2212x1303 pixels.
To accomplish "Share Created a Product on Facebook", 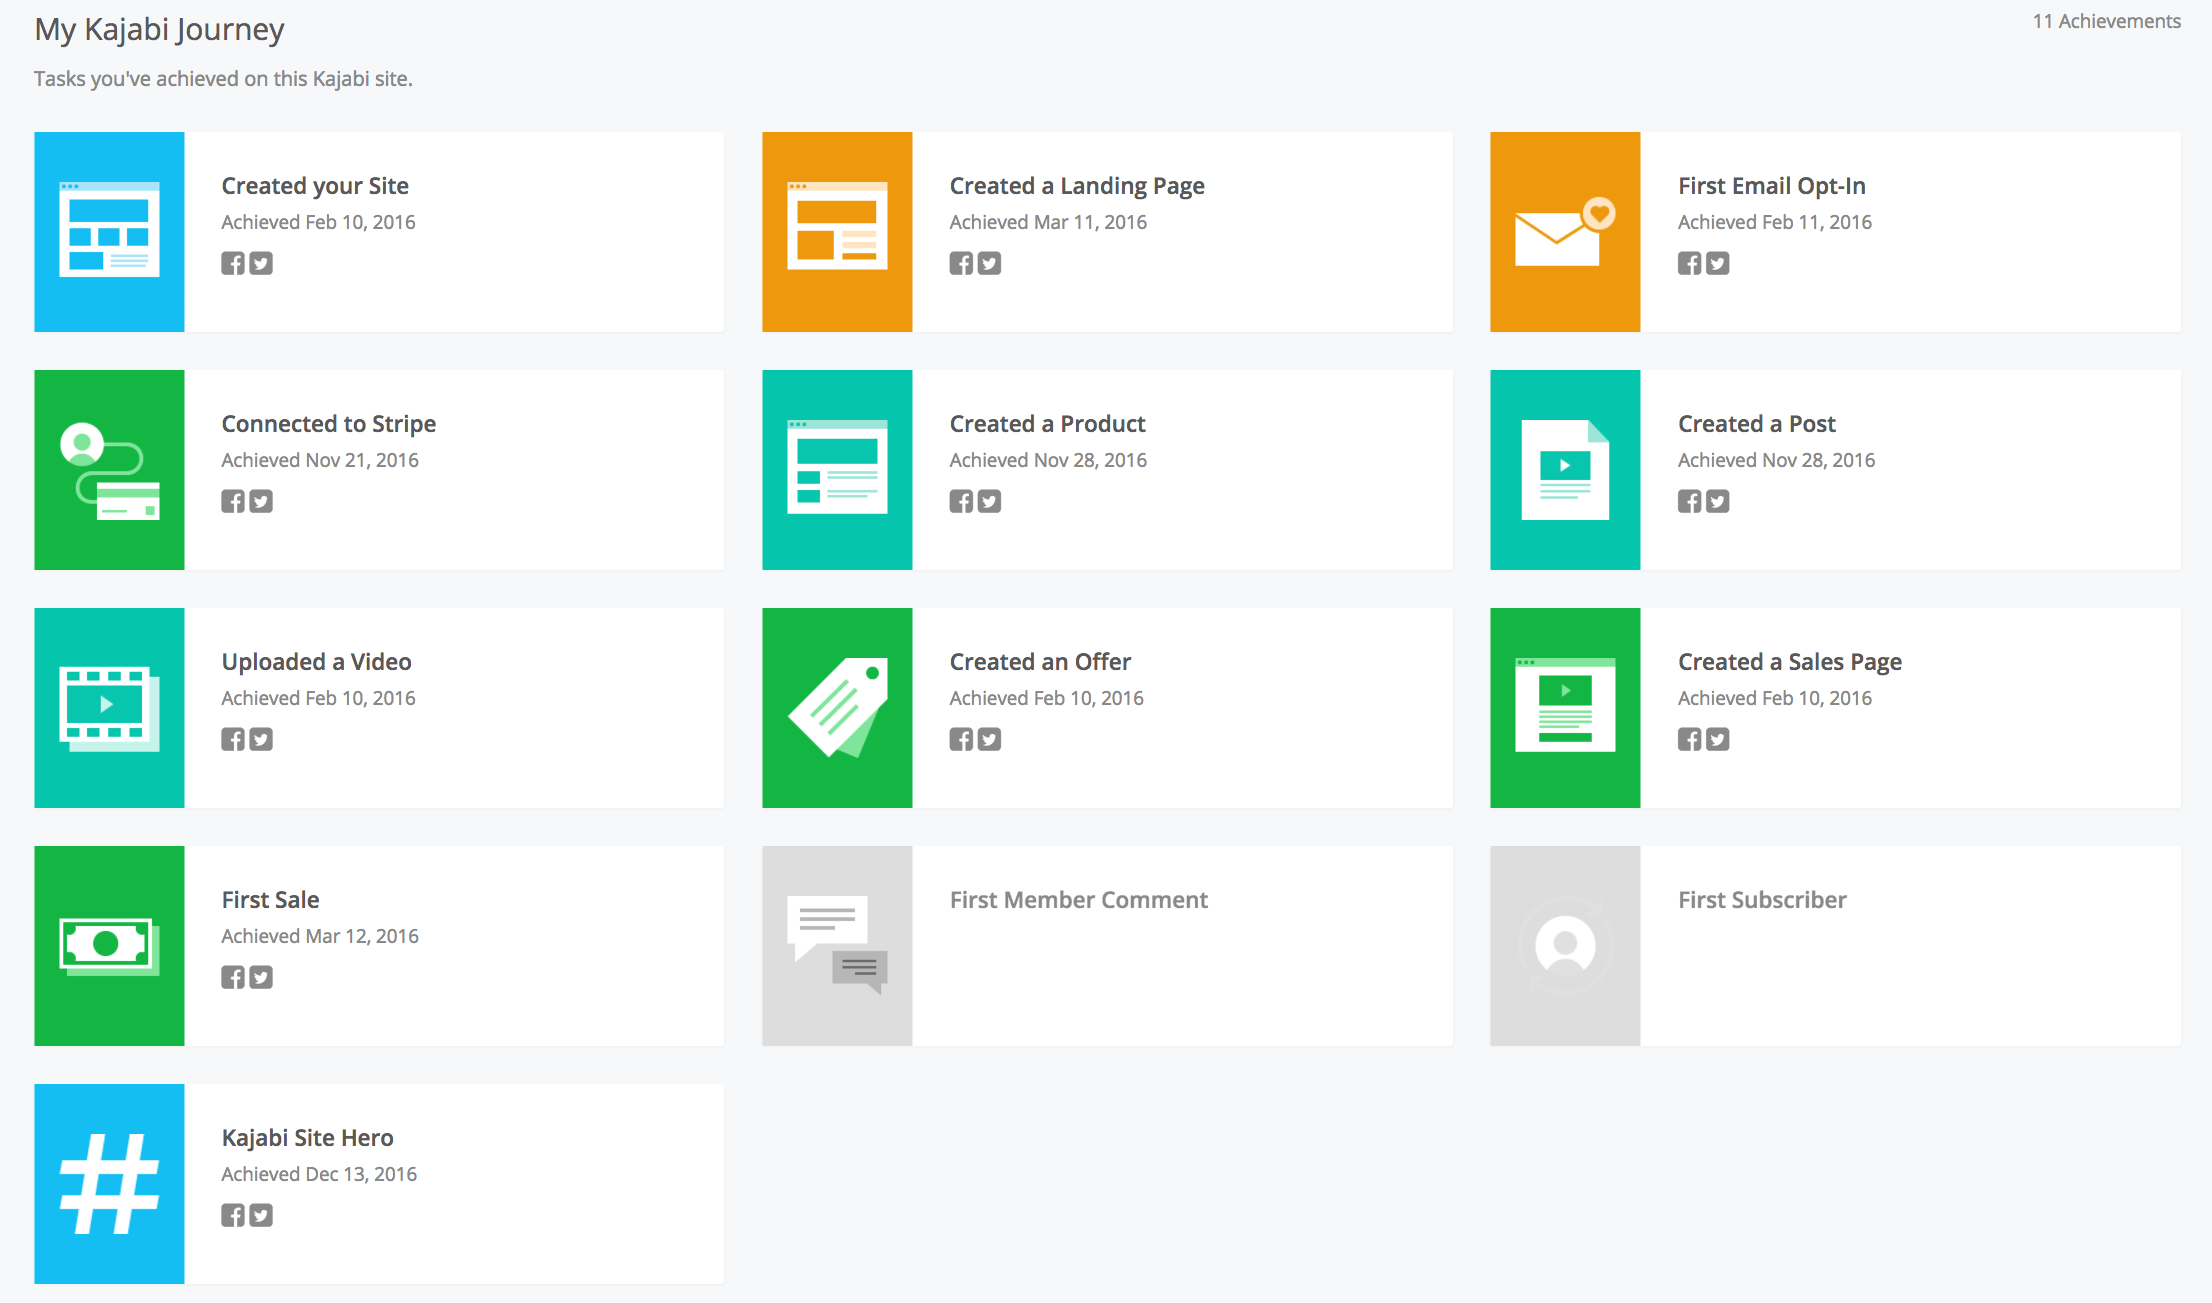I will click(x=961, y=501).
